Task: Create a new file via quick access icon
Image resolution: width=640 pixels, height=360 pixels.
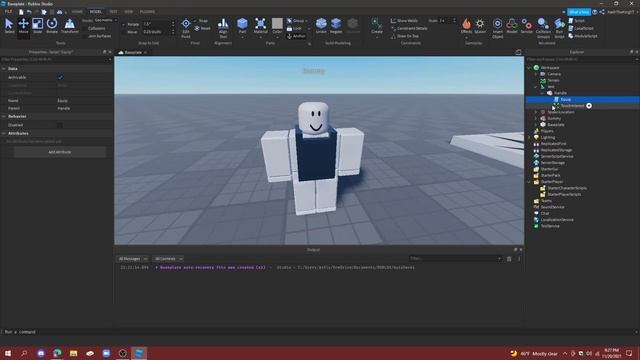Action: (21, 12)
